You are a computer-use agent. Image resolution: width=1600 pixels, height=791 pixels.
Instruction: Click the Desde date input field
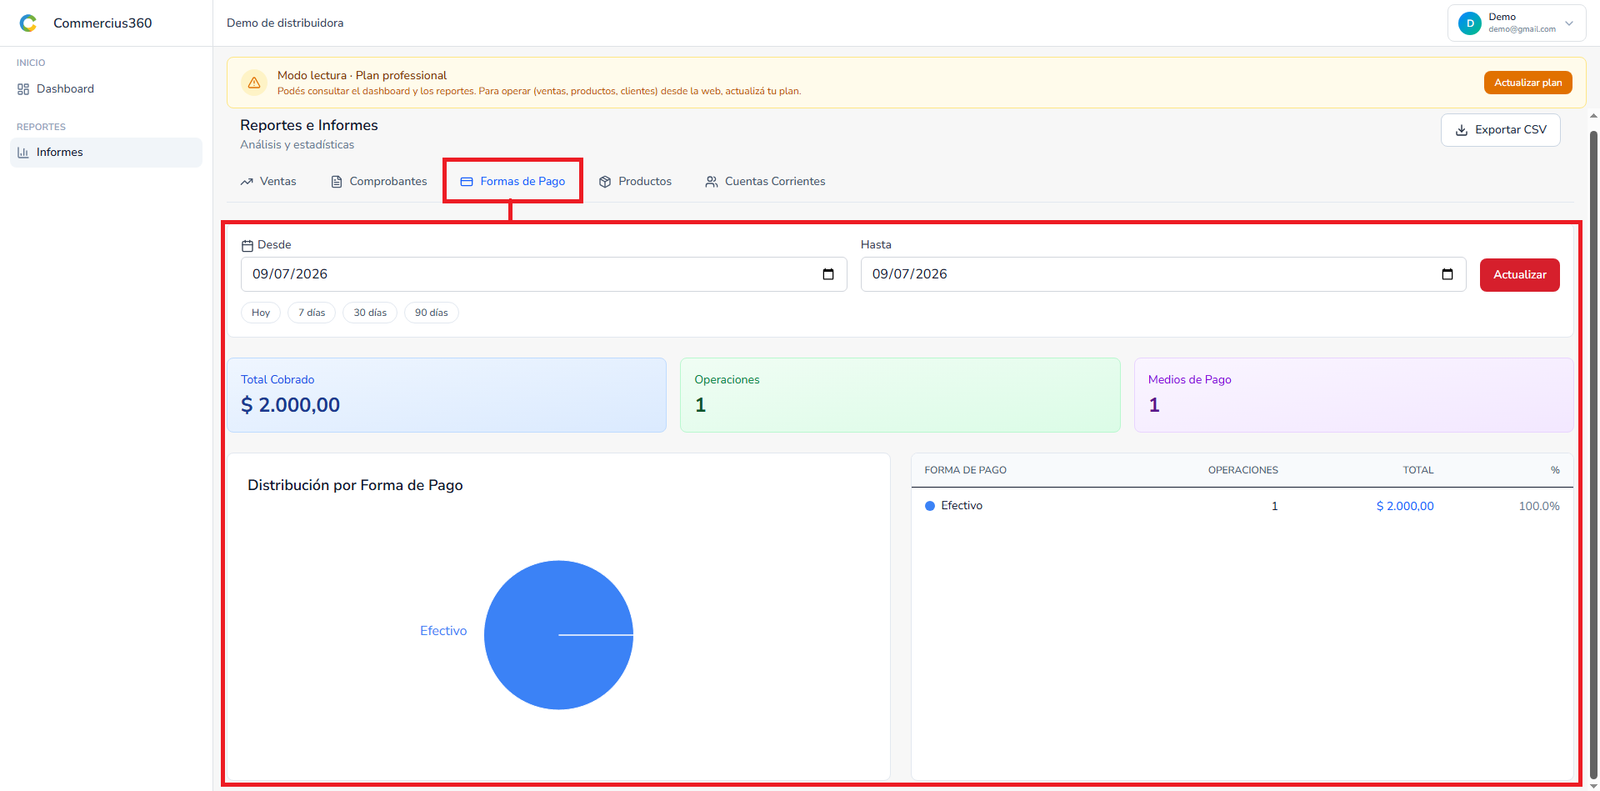(544, 274)
